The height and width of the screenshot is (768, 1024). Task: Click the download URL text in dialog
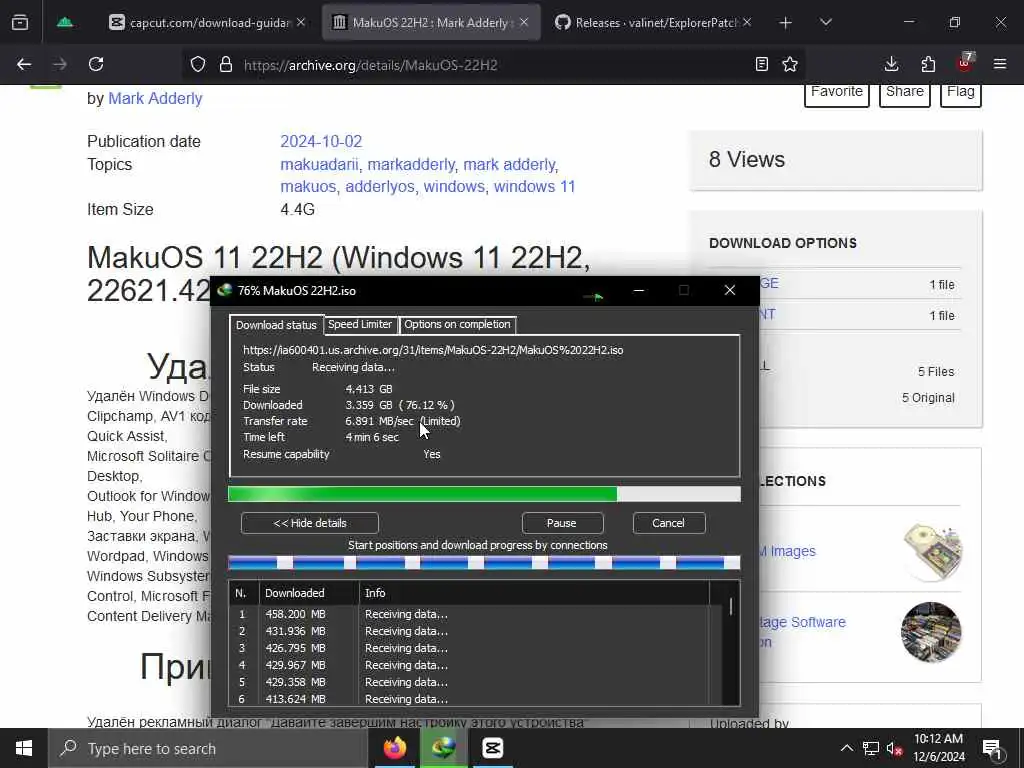click(433, 350)
